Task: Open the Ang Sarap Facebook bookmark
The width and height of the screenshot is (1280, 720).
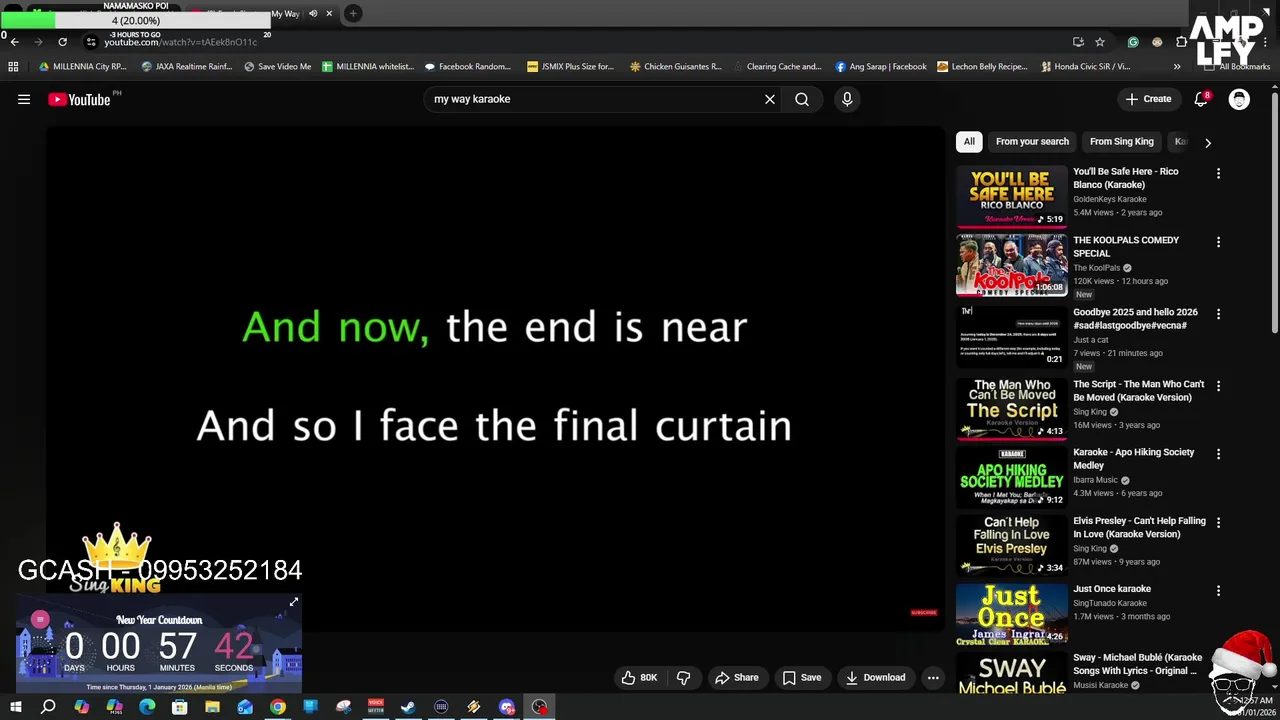Action: (881, 67)
